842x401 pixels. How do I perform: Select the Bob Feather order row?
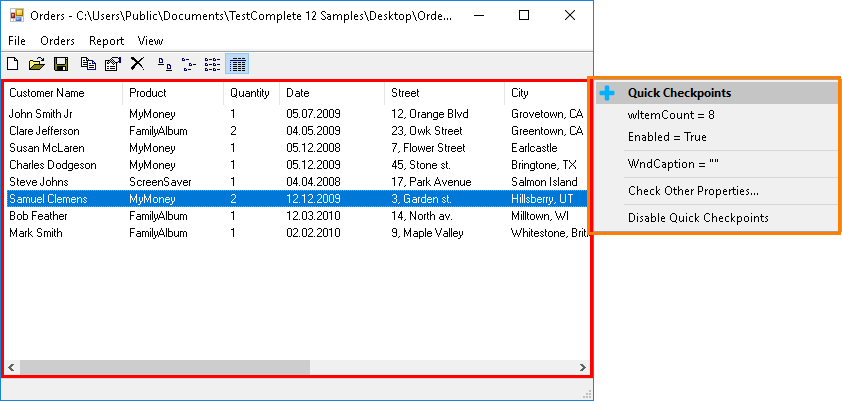click(296, 216)
